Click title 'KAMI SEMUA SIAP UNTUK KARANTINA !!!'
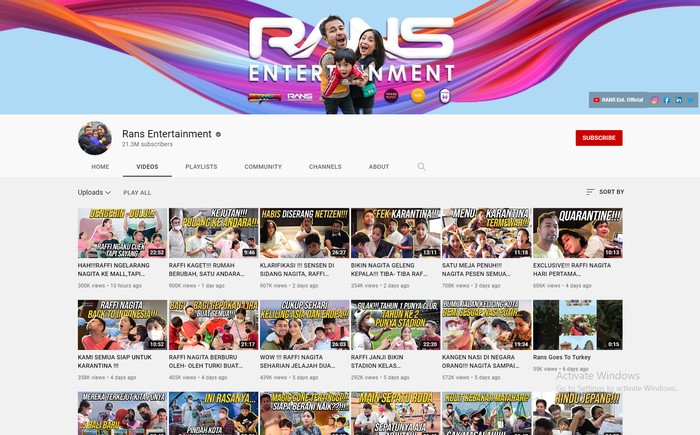 (x=115, y=361)
